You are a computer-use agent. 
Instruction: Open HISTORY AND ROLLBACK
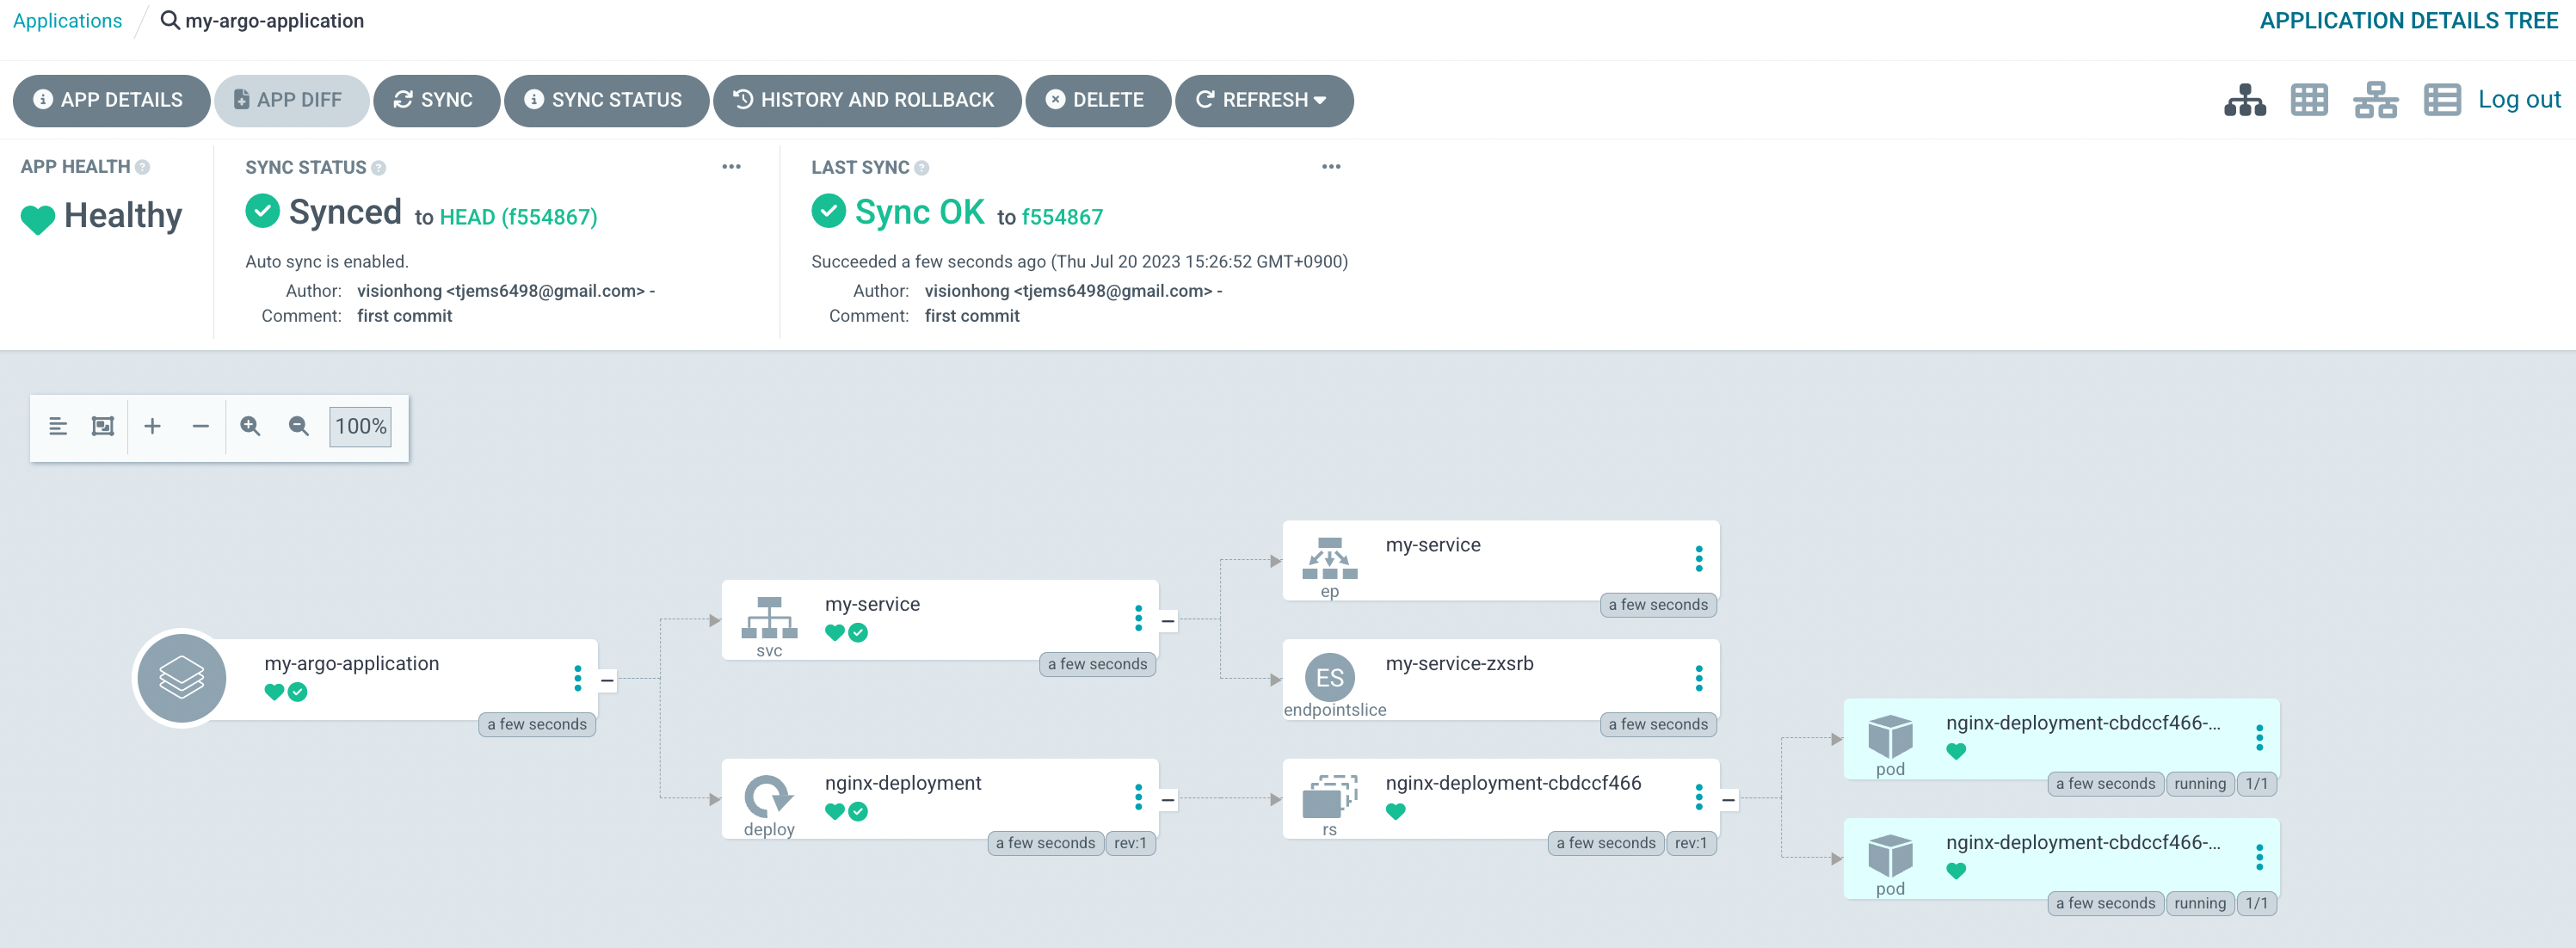click(x=867, y=100)
